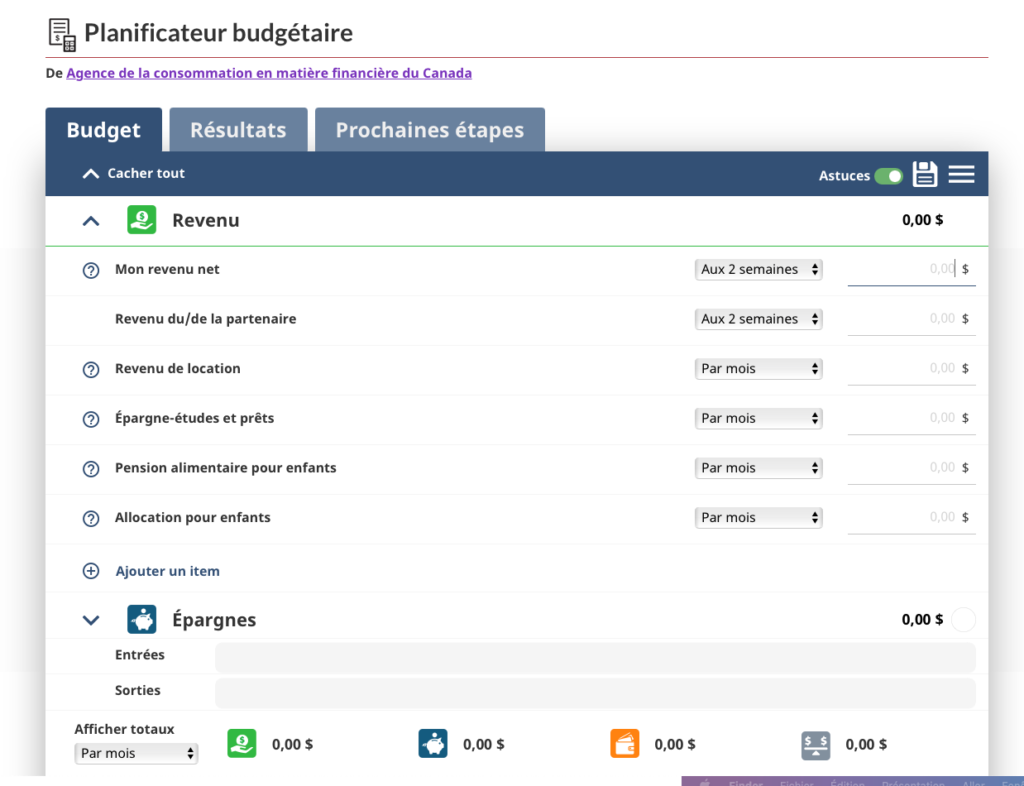Click the help icon beside Revenu de location
The image size is (1024, 786).
[x=90, y=368]
